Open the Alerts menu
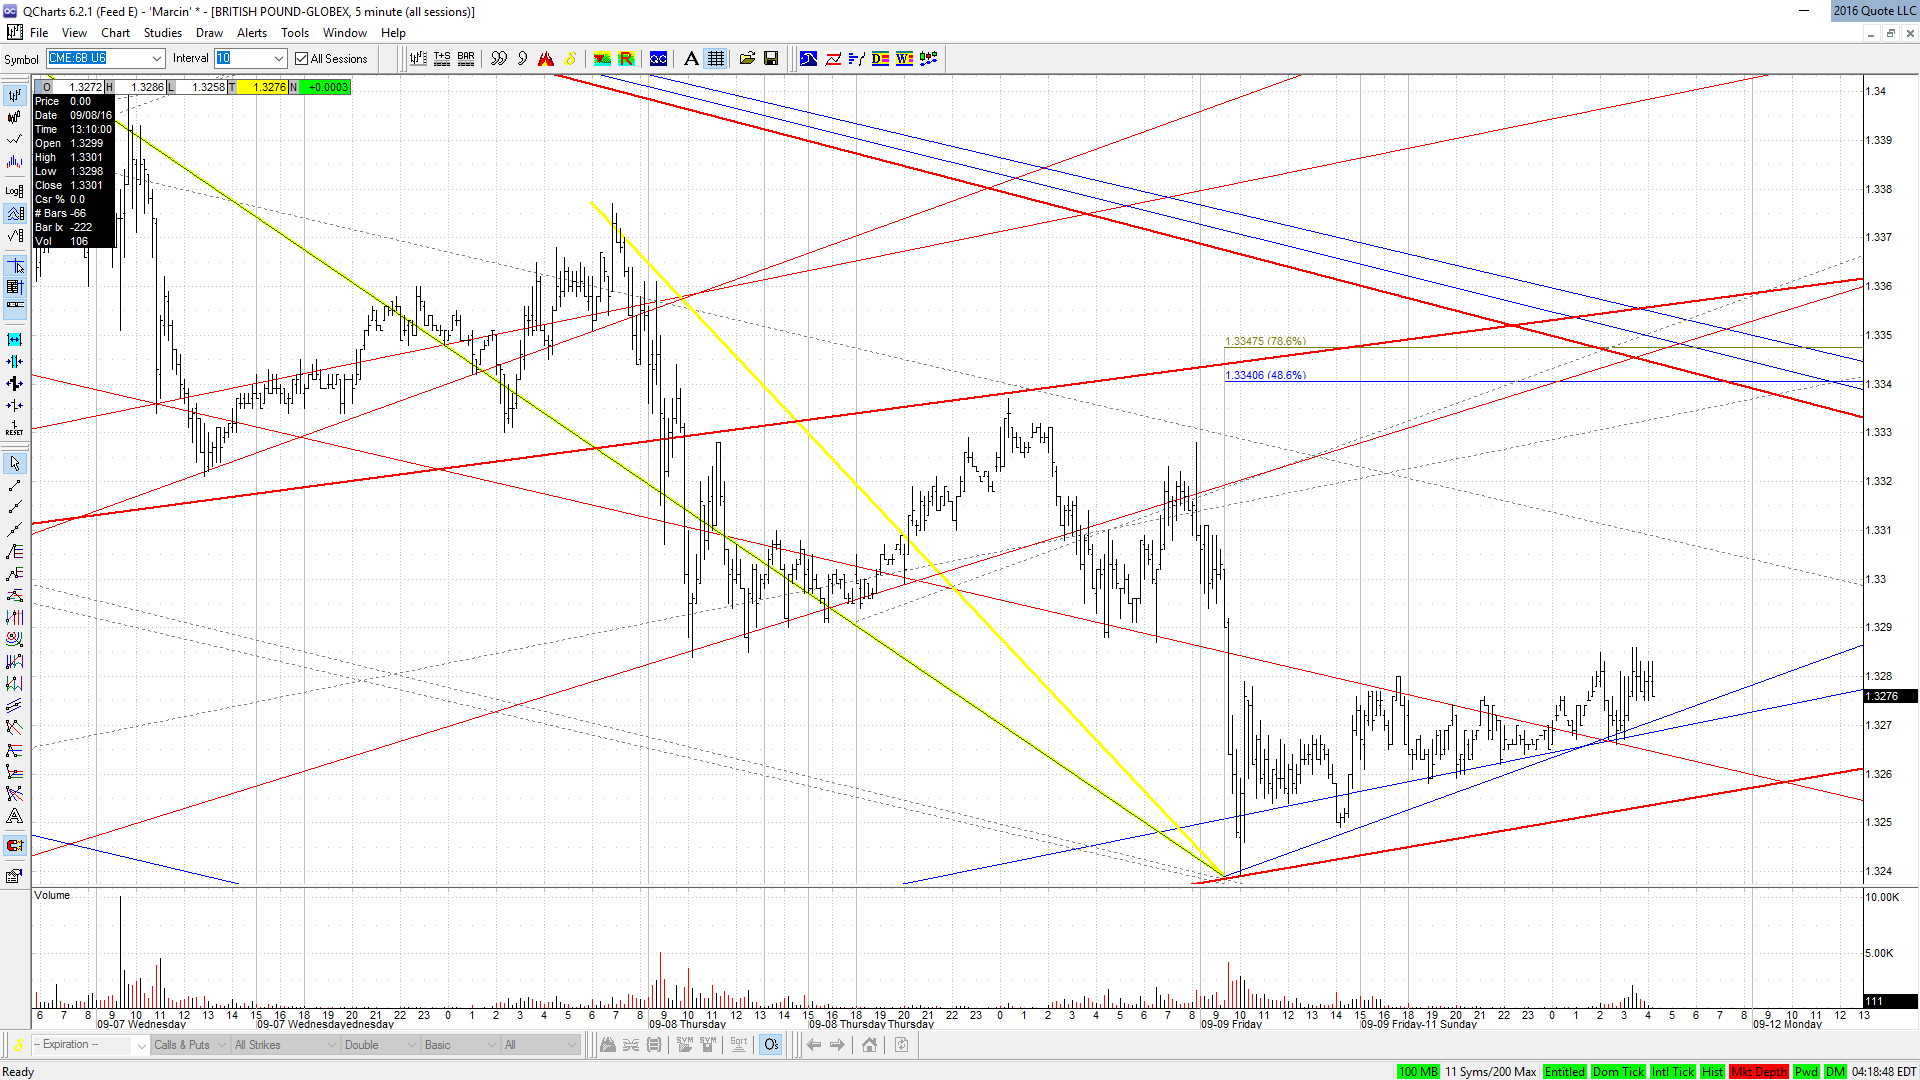This screenshot has width=1920, height=1080. point(252,33)
